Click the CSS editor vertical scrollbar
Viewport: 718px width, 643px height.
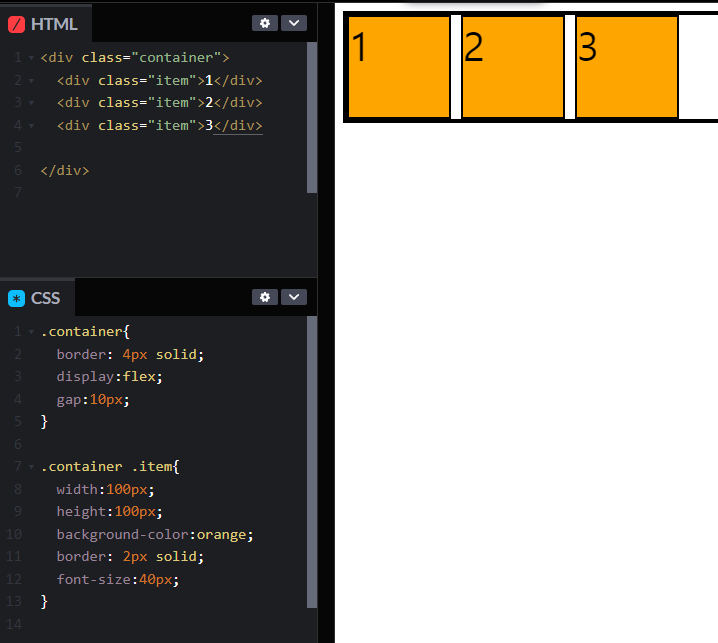(312, 462)
